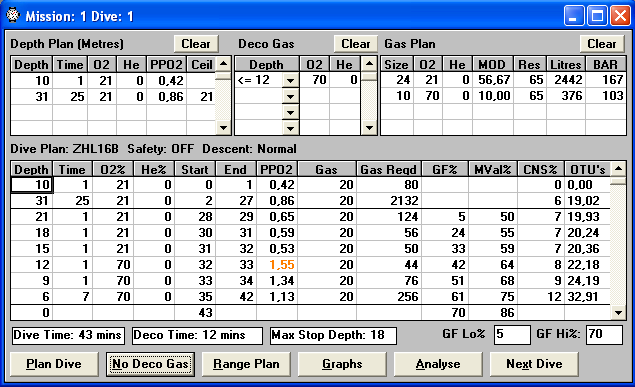Maximize the Mission window
Viewport: 635px width, 387px height.
(597, 16)
